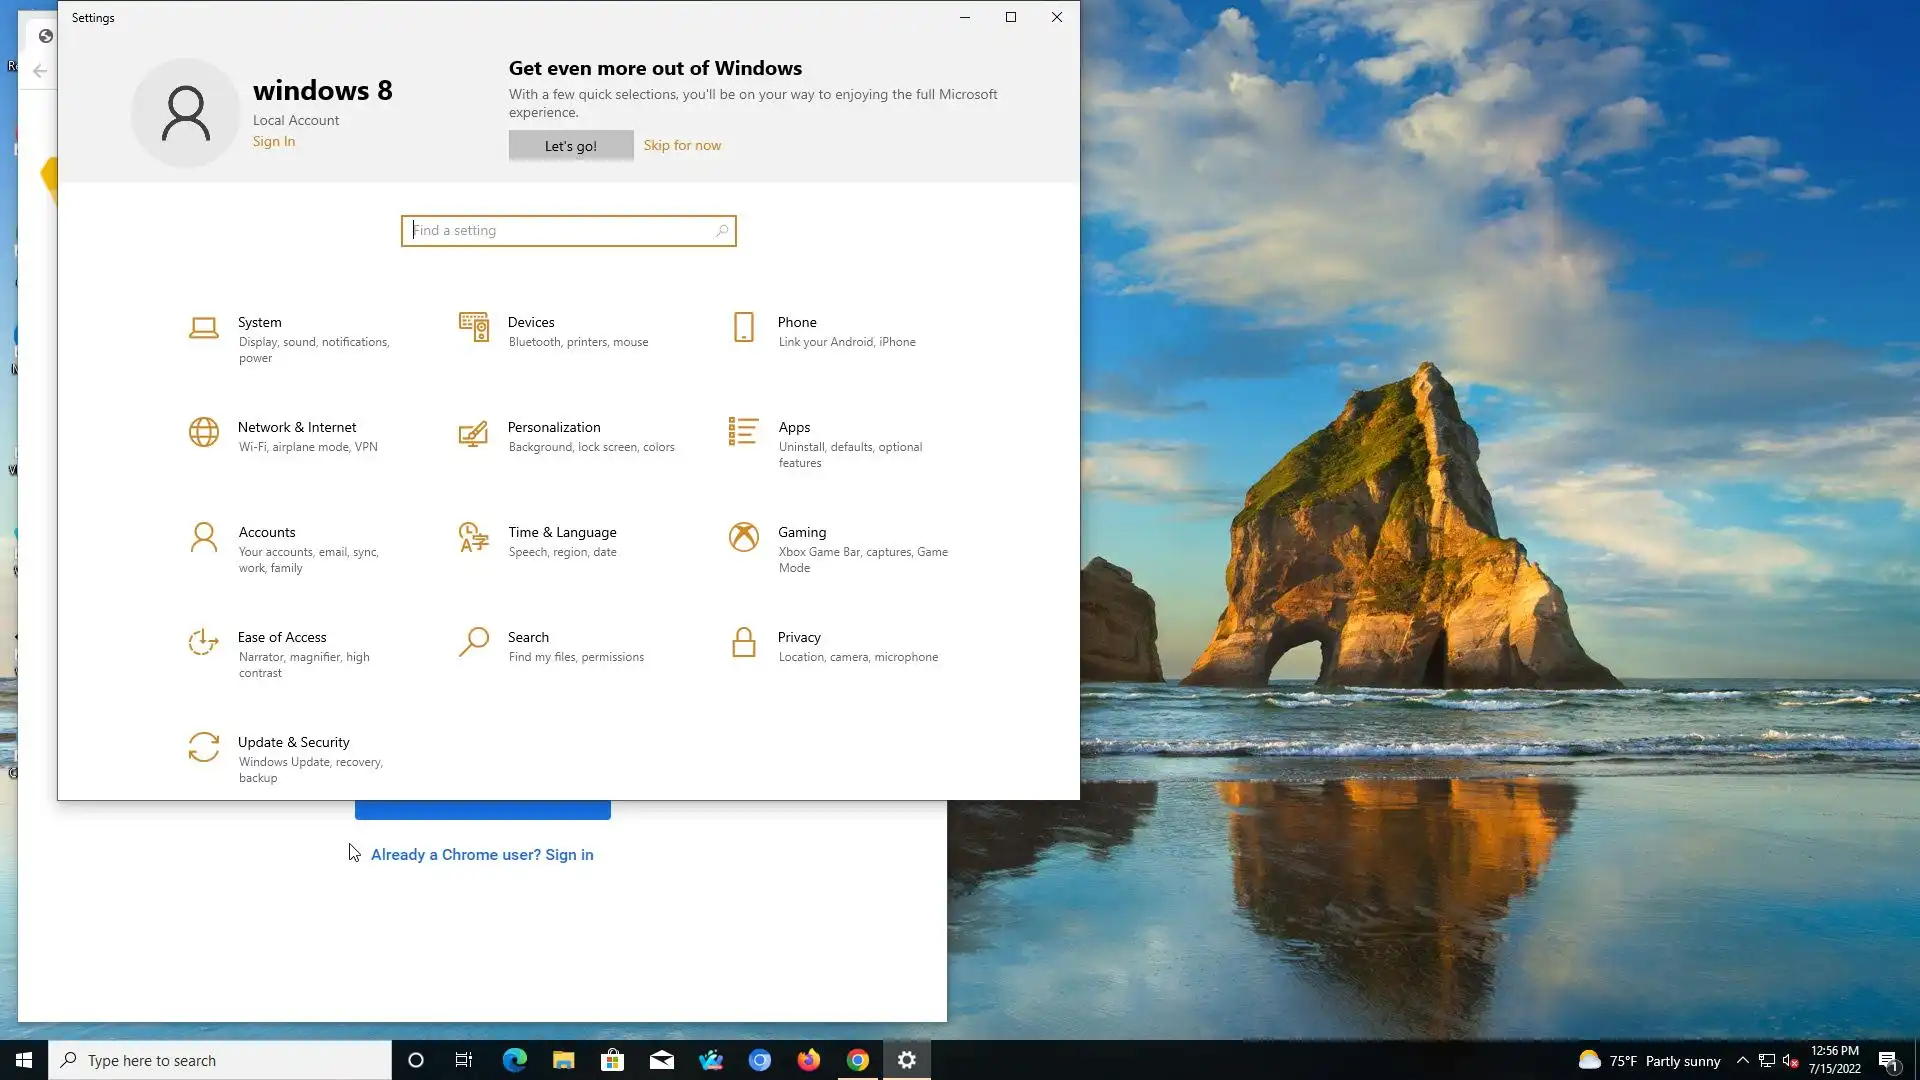Click the Phone settings icon
The height and width of the screenshot is (1080, 1920).
pyautogui.click(x=744, y=327)
